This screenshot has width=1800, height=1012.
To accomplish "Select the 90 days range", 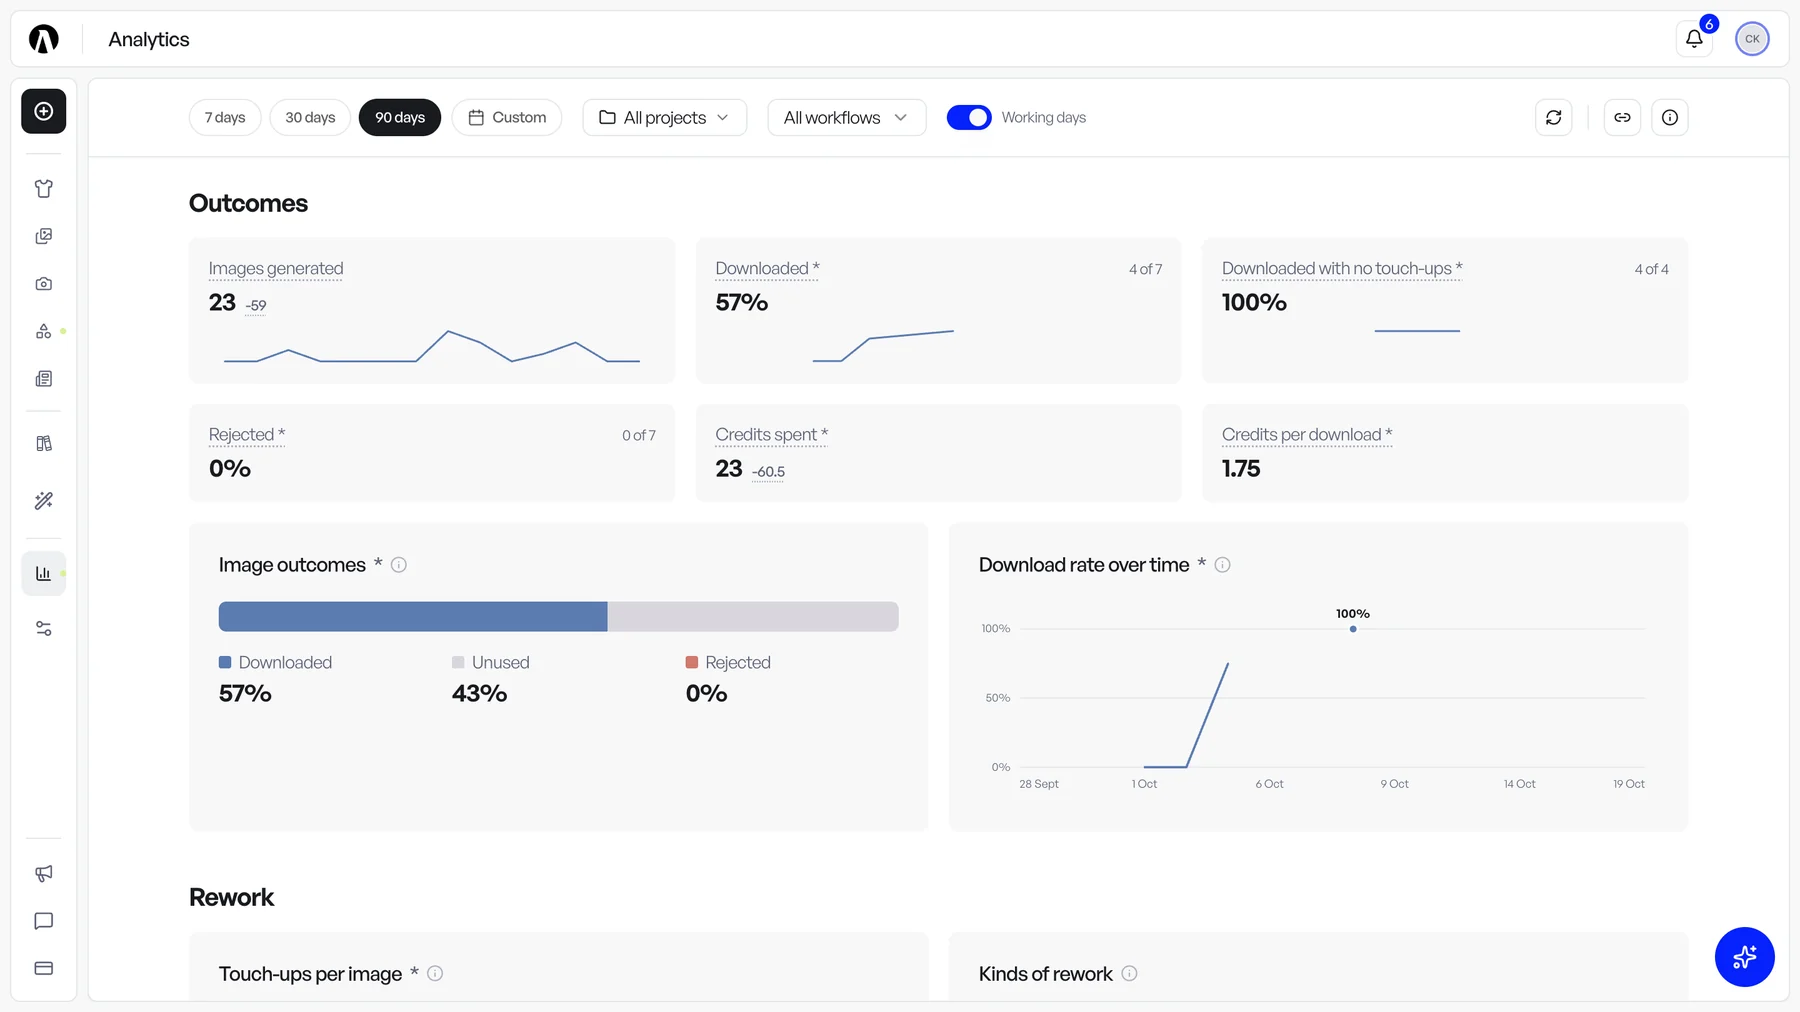I will click(400, 118).
